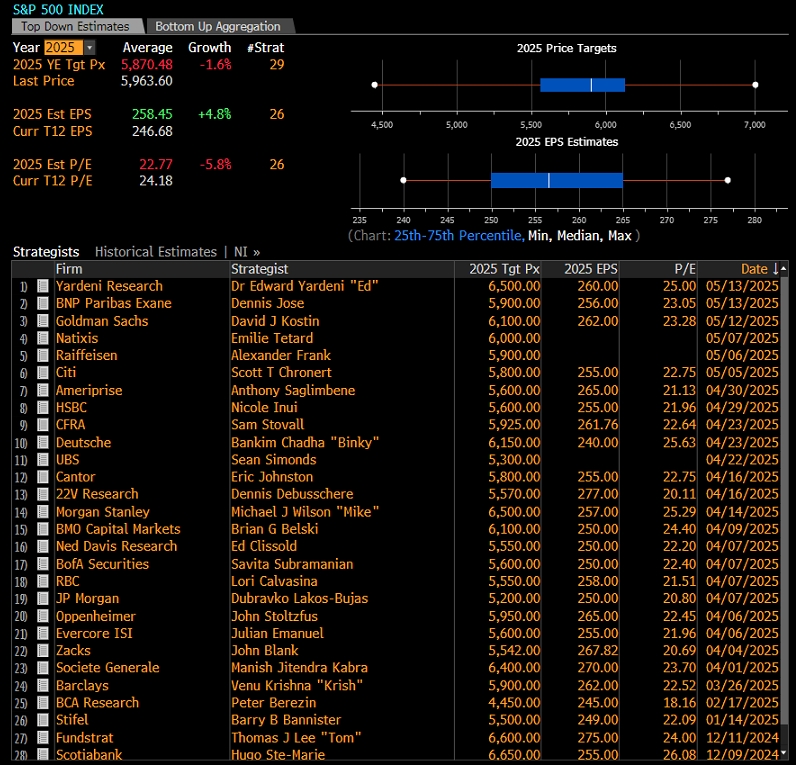Click the table scrollbar down arrow
This screenshot has width=796, height=765.
tap(784, 753)
